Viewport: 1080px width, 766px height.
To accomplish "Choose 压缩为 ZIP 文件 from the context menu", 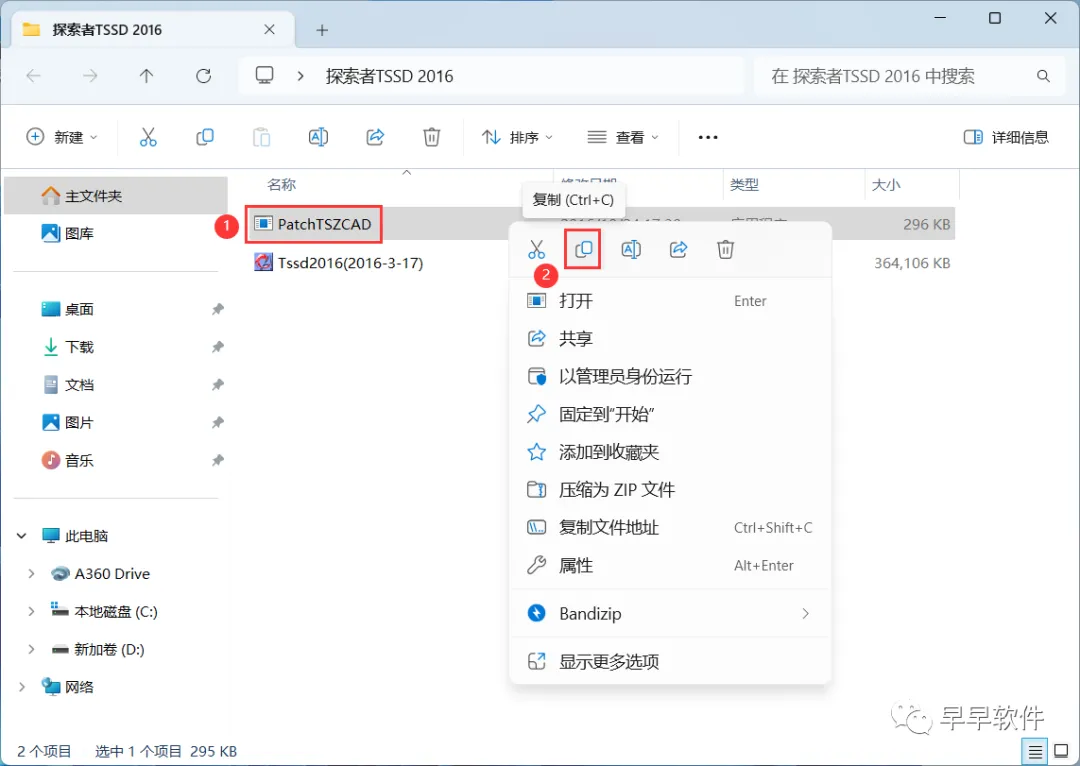I will point(670,490).
